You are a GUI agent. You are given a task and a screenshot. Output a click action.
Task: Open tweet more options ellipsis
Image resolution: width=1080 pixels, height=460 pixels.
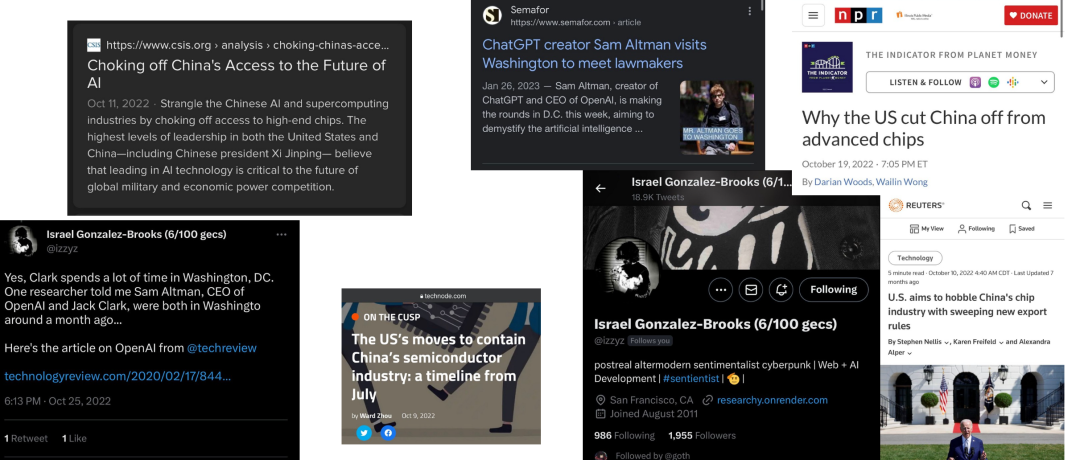coord(281,235)
